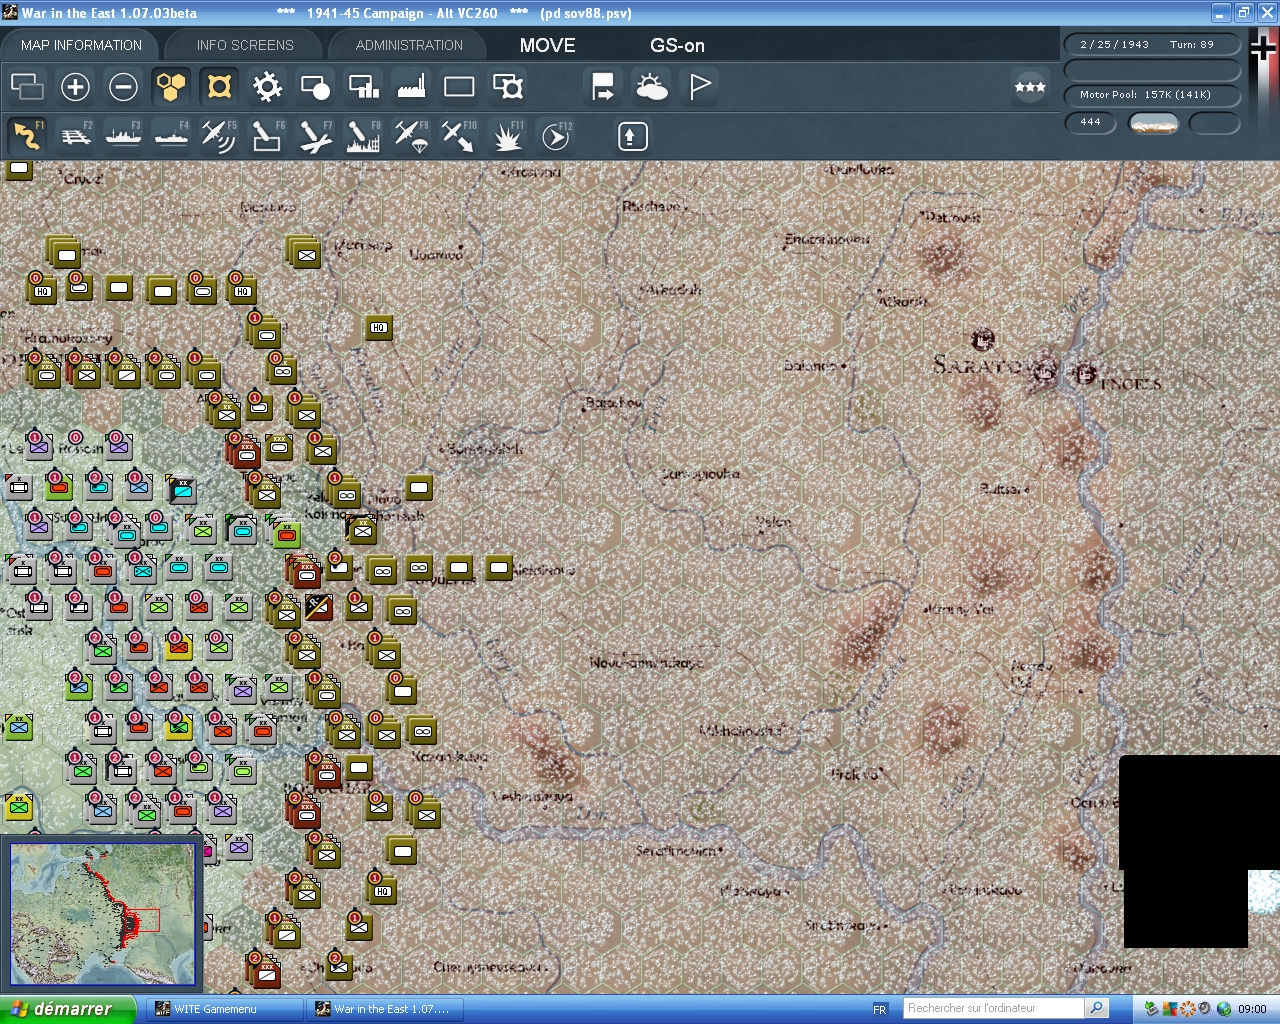Select the F2 rail movement mode
The image size is (1280, 1024).
click(75, 136)
